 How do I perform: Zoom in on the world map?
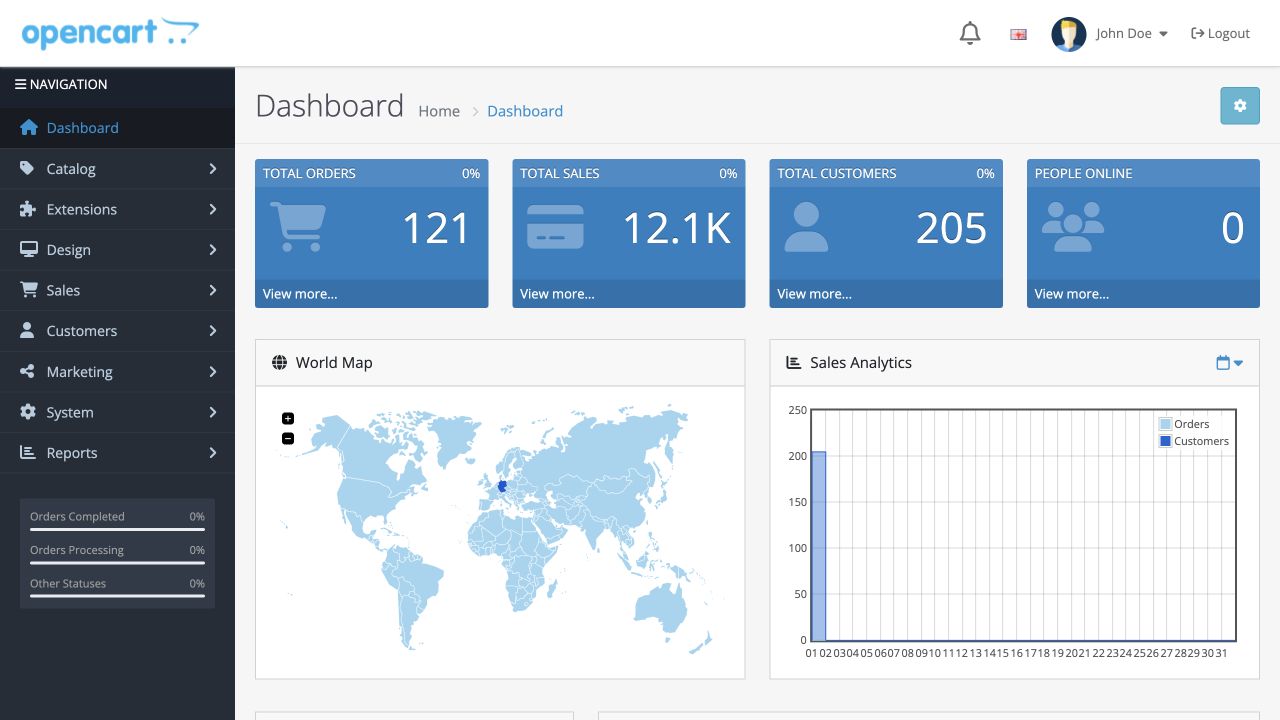tap(288, 418)
